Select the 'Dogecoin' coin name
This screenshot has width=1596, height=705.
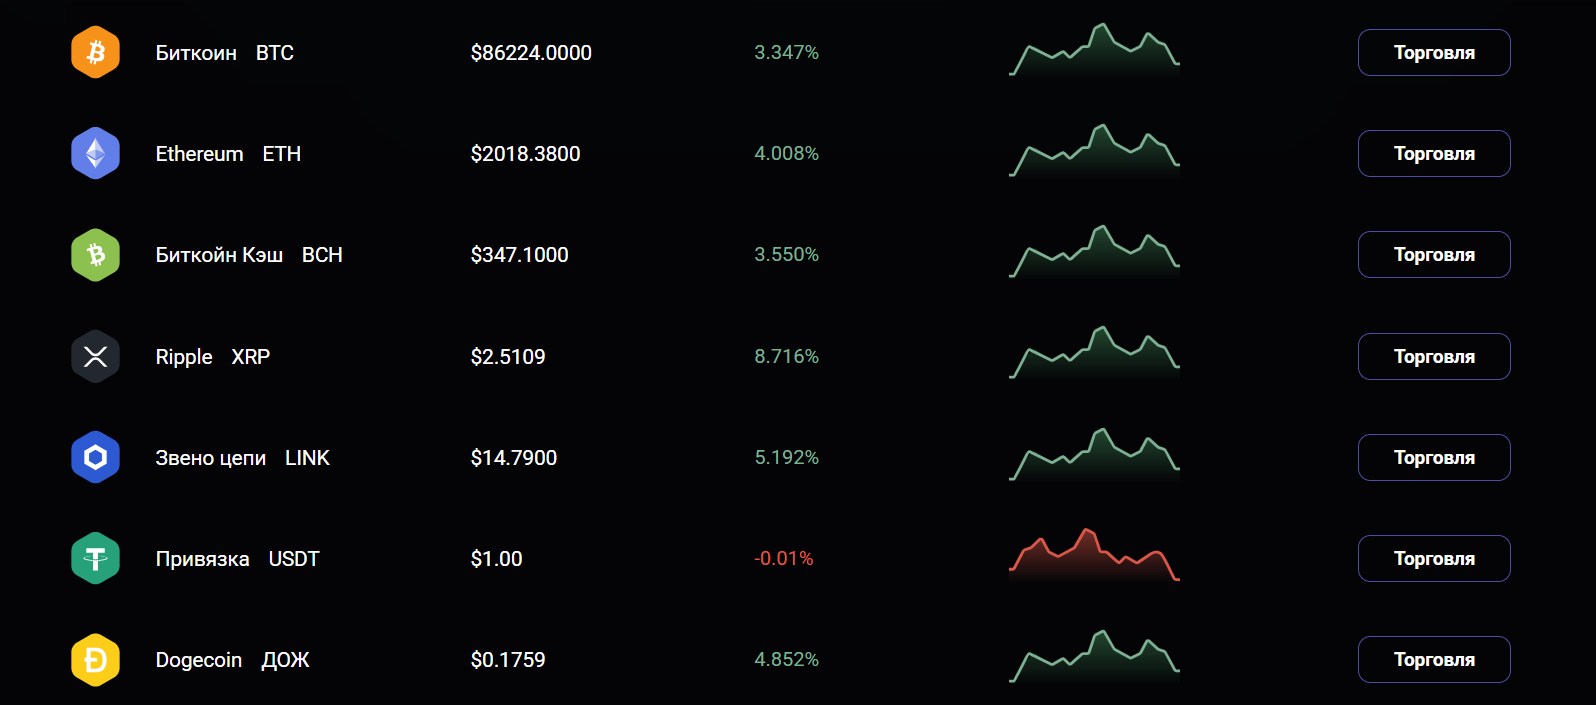(x=199, y=660)
